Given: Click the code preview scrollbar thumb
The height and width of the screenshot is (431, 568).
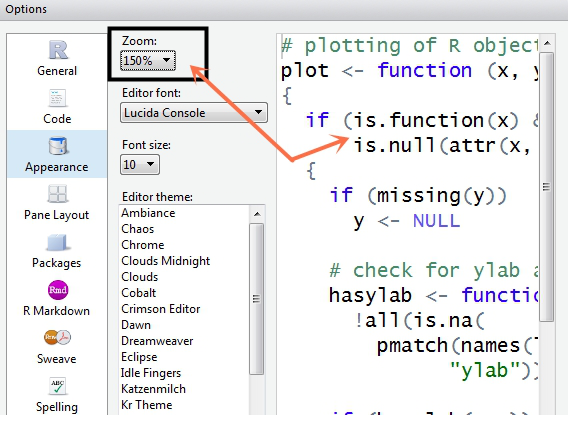Looking at the screenshot, I should pyautogui.click(x=547, y=187).
